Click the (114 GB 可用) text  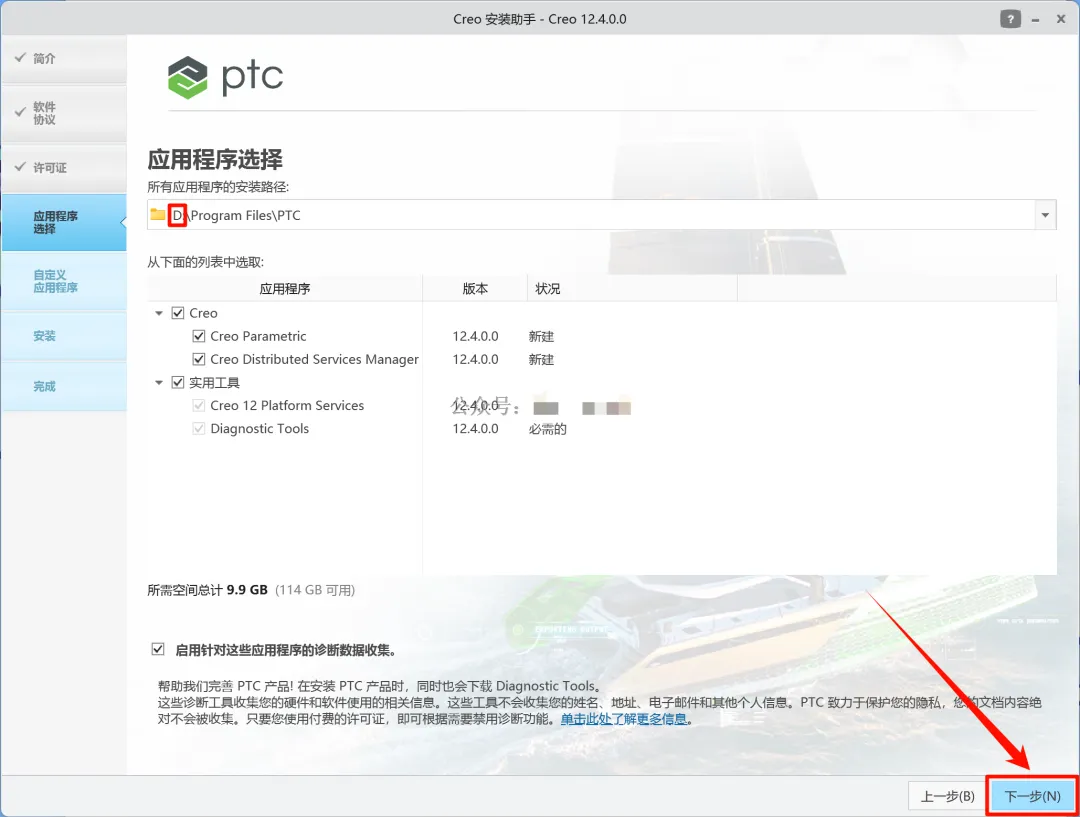tap(315, 590)
